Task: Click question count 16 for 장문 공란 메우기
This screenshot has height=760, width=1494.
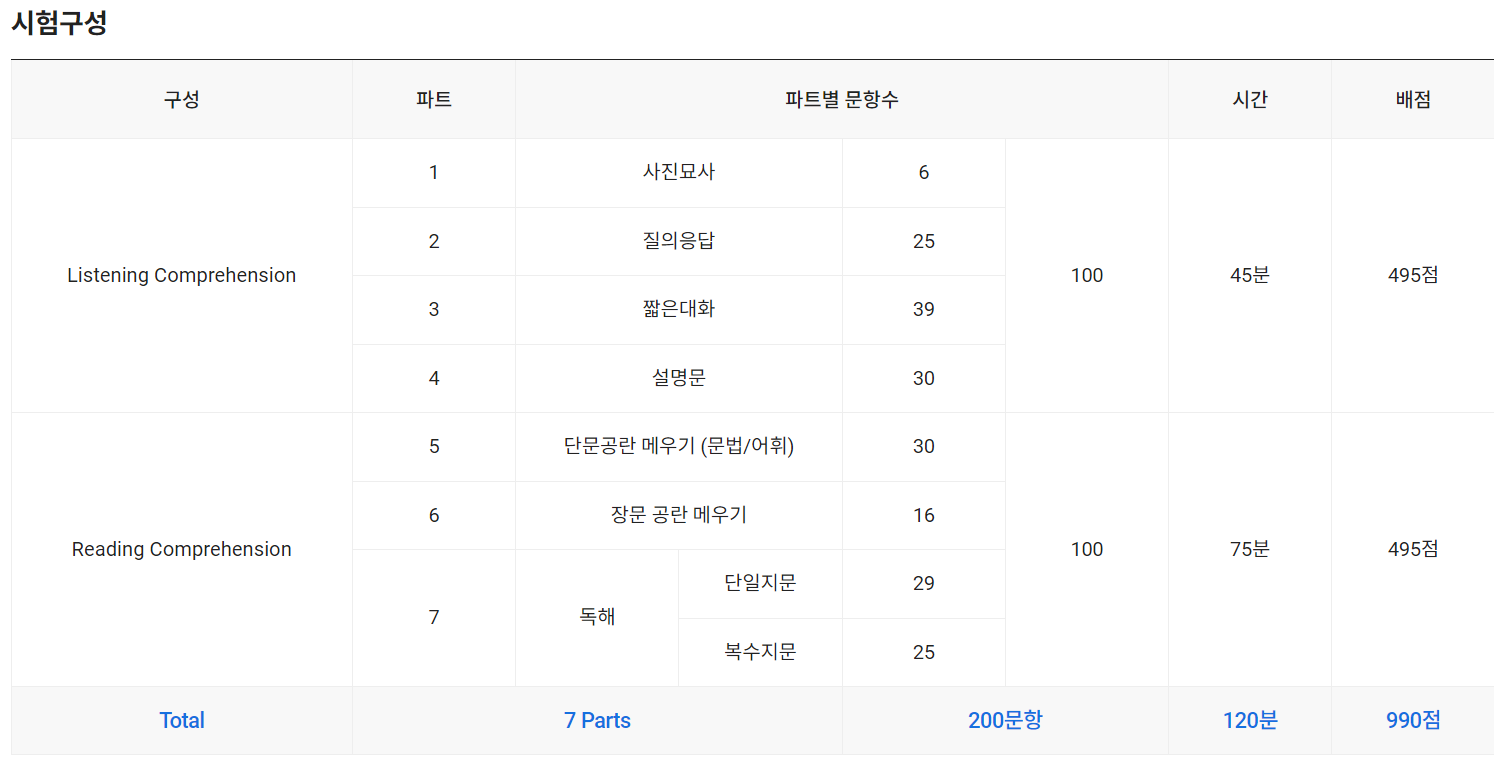Action: pyautogui.click(x=924, y=515)
